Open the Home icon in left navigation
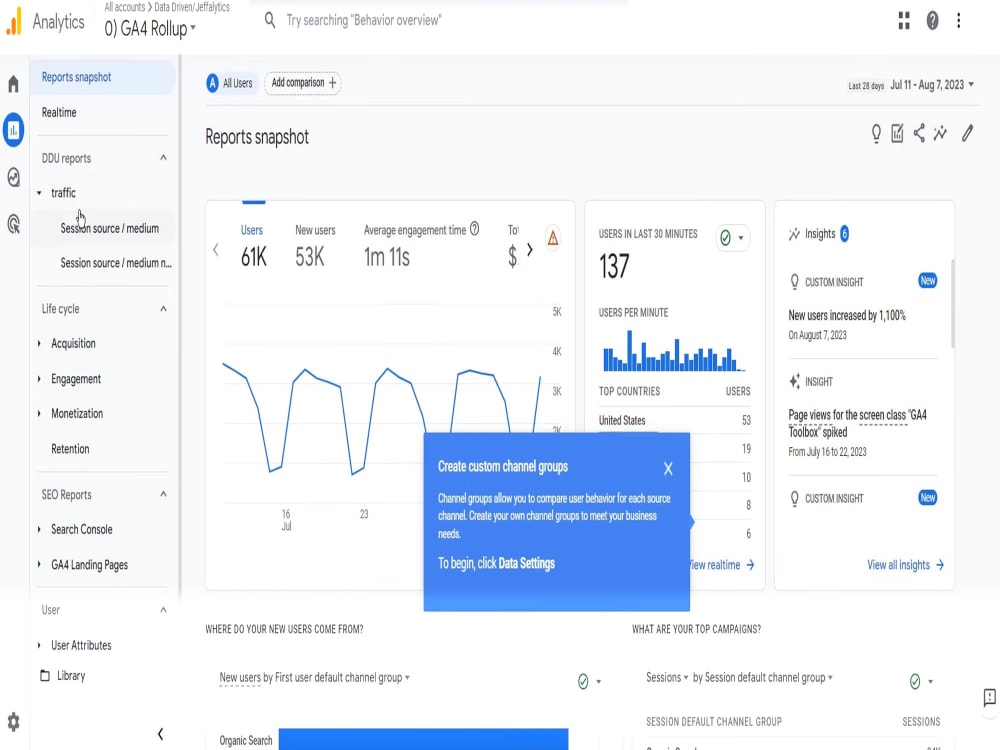The image size is (1000, 750). tap(13, 84)
